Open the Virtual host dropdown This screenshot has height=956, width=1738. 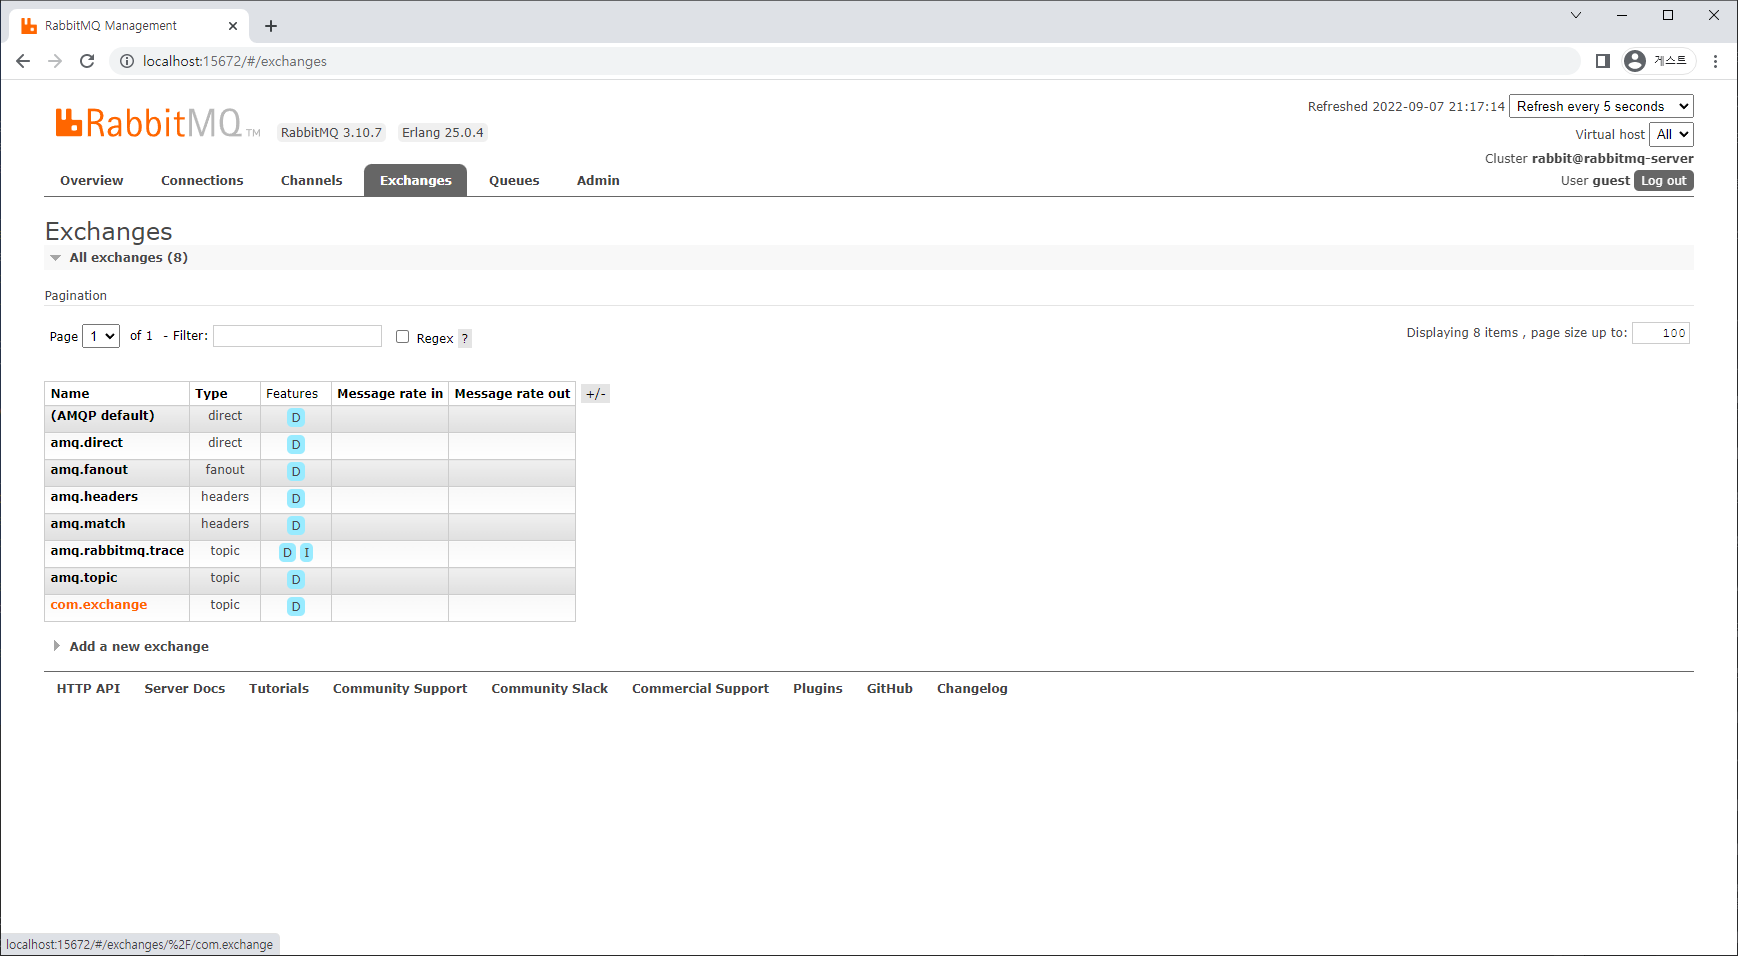pos(1671,134)
